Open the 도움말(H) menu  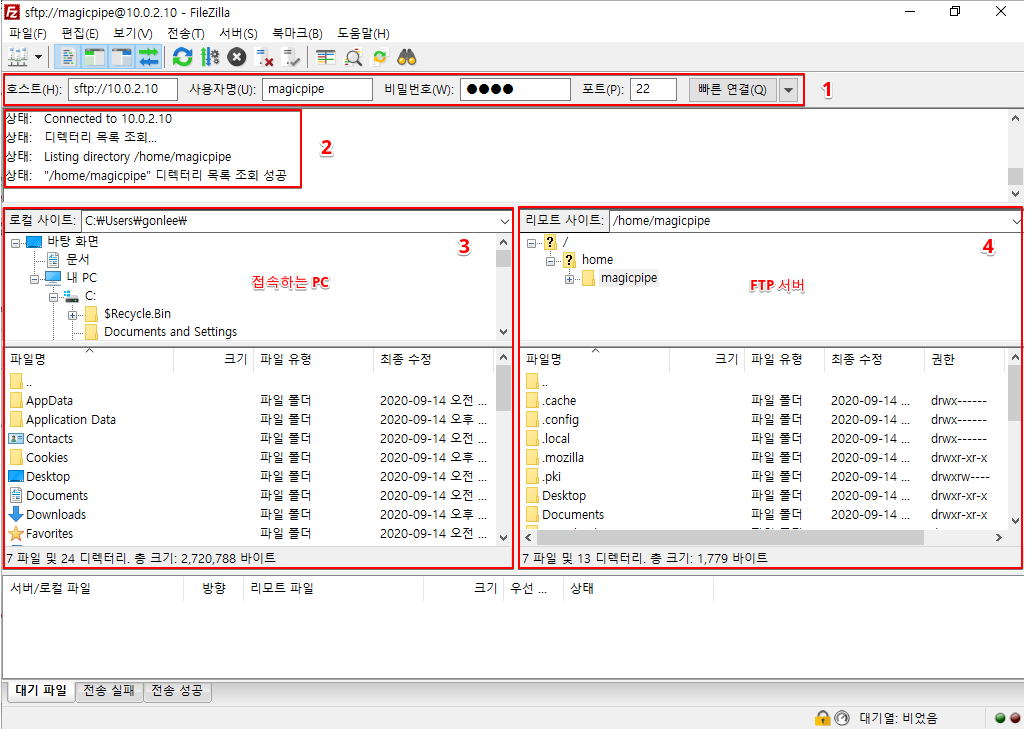(x=363, y=33)
